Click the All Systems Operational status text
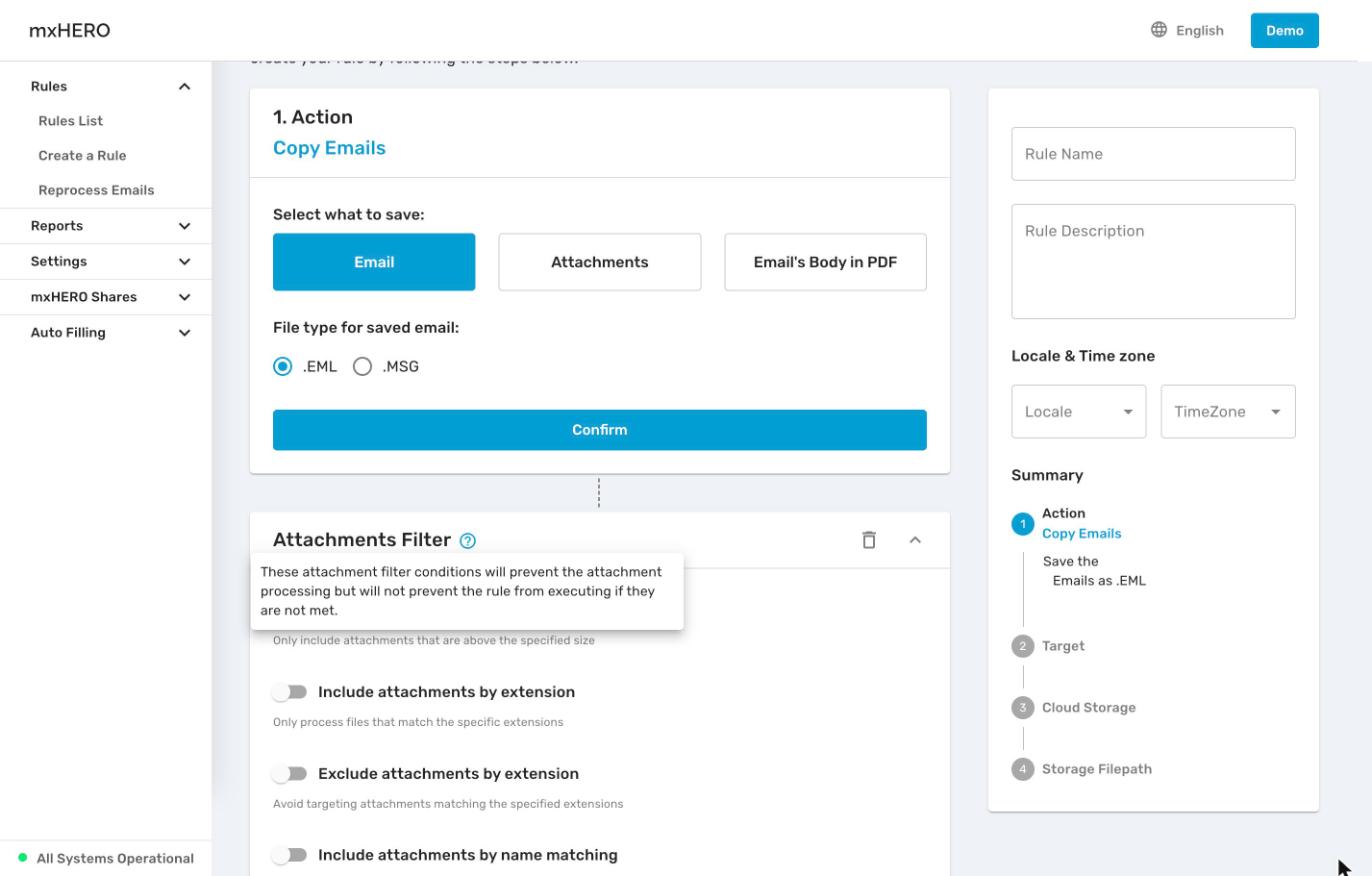The height and width of the screenshot is (876, 1372). [115, 859]
